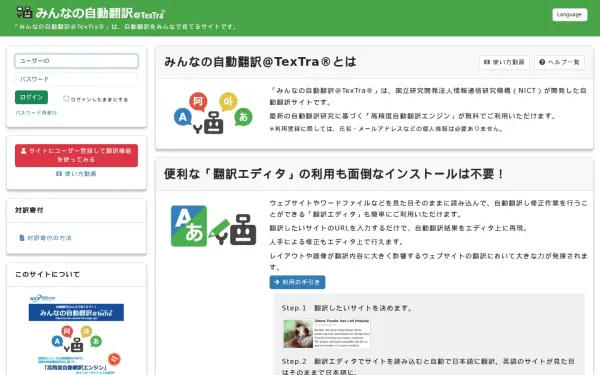Click the red user registration button
Image resolution: width=600 pixels, height=375 pixels.
(77, 155)
